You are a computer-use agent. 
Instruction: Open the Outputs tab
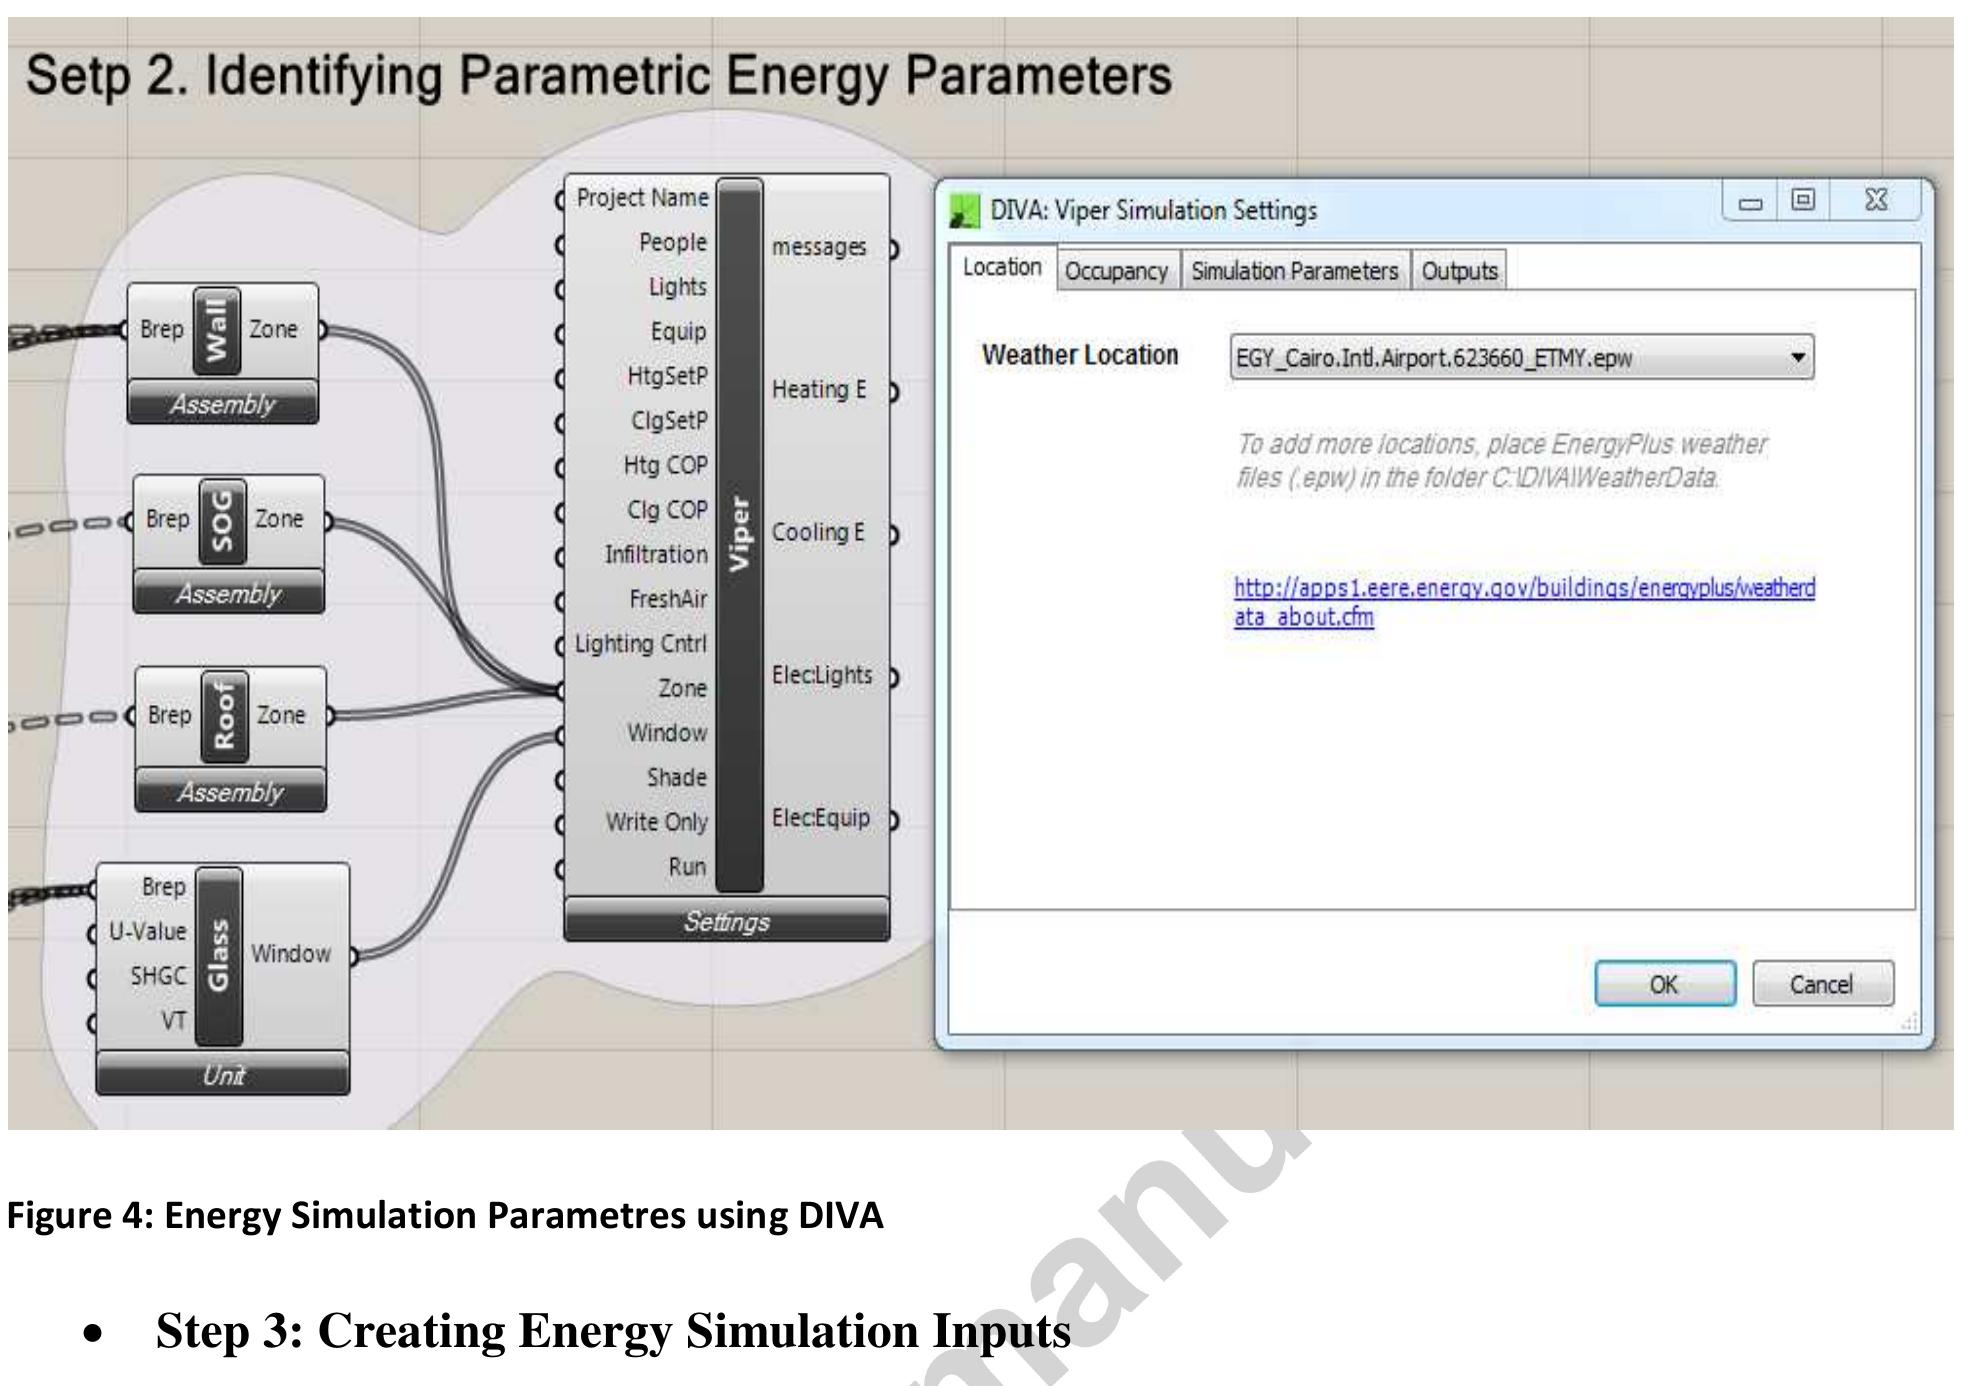tap(1459, 271)
